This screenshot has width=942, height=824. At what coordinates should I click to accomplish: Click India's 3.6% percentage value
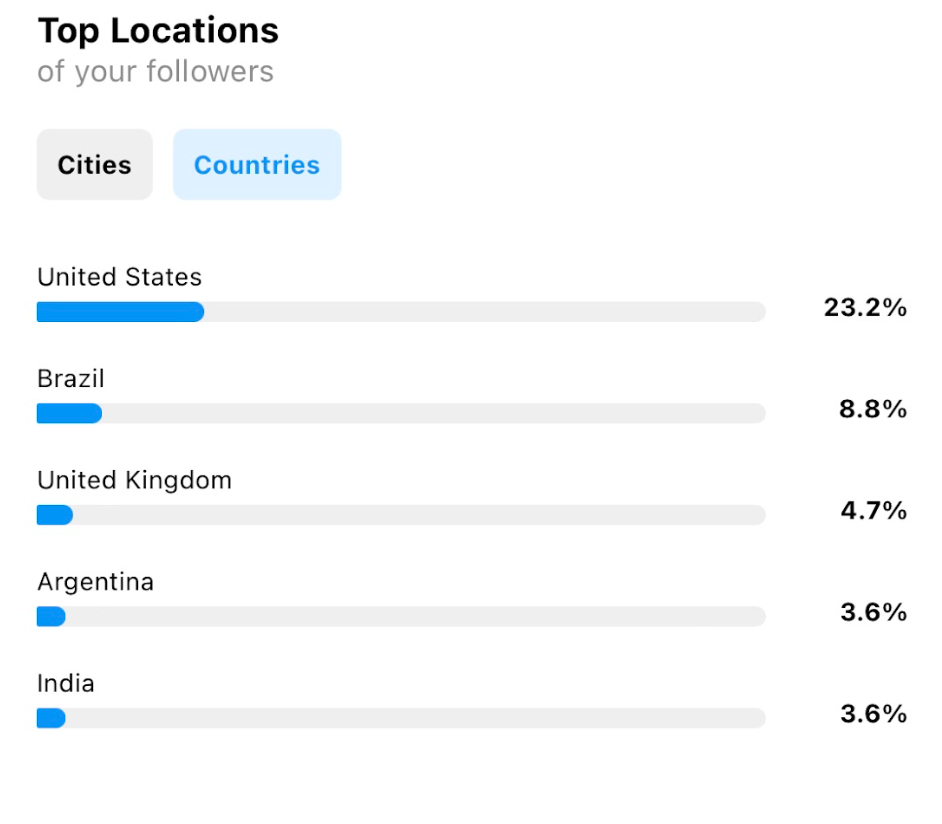click(874, 713)
